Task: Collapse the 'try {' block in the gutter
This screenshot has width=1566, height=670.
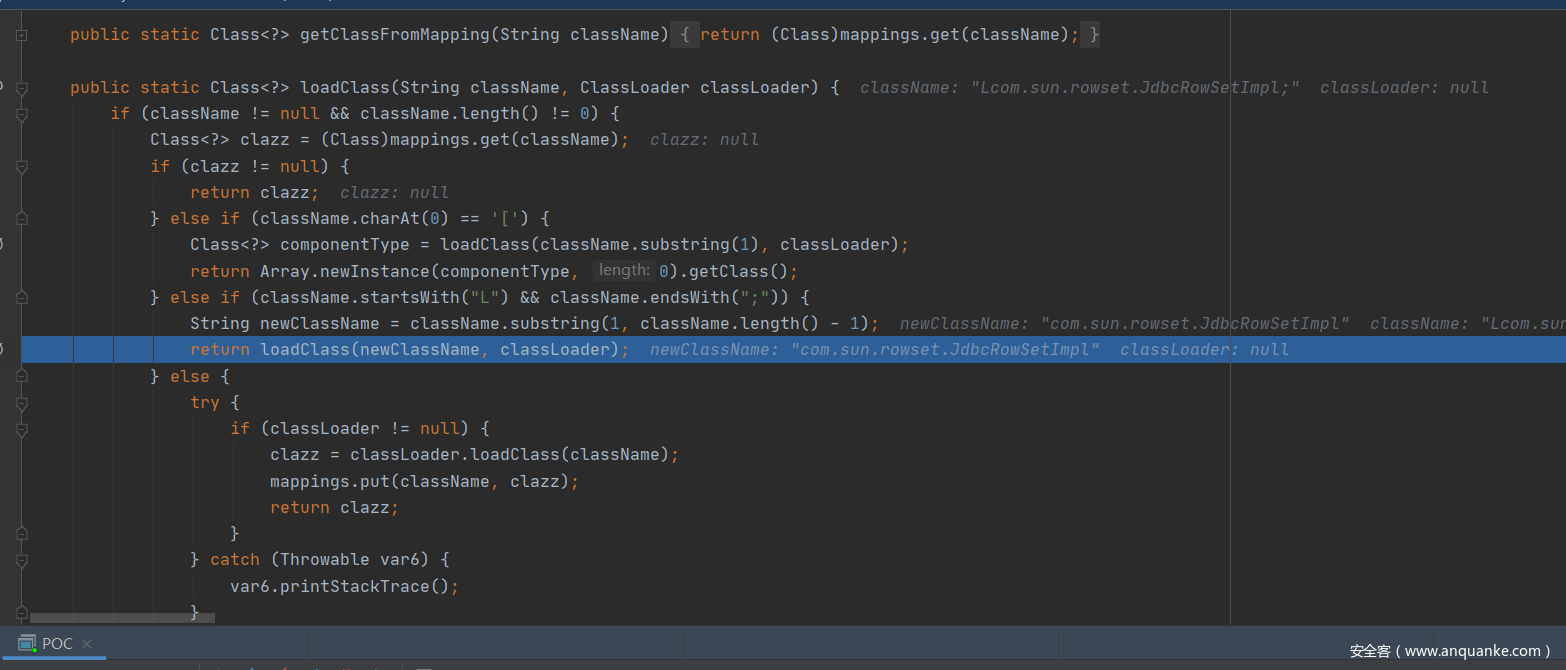Action: (x=21, y=403)
